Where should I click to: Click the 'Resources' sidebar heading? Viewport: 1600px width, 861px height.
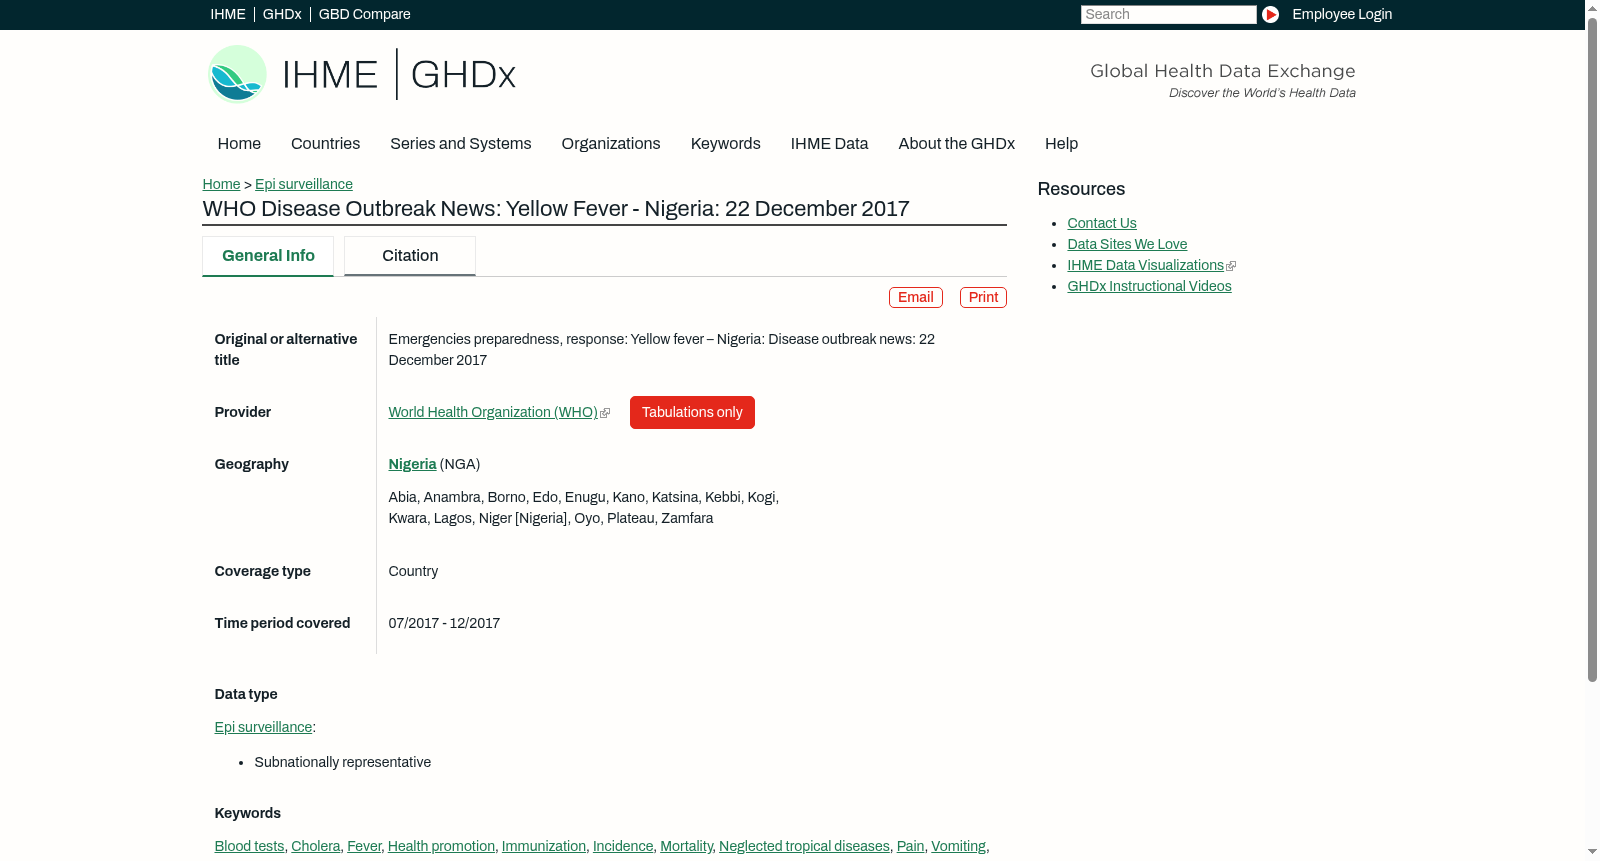[x=1081, y=189]
